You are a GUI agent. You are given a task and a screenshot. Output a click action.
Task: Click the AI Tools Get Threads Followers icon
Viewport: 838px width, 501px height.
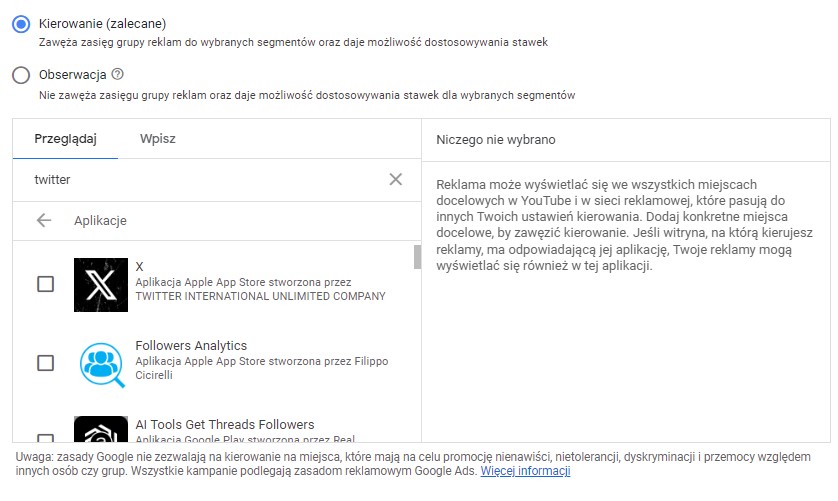[x=101, y=431]
